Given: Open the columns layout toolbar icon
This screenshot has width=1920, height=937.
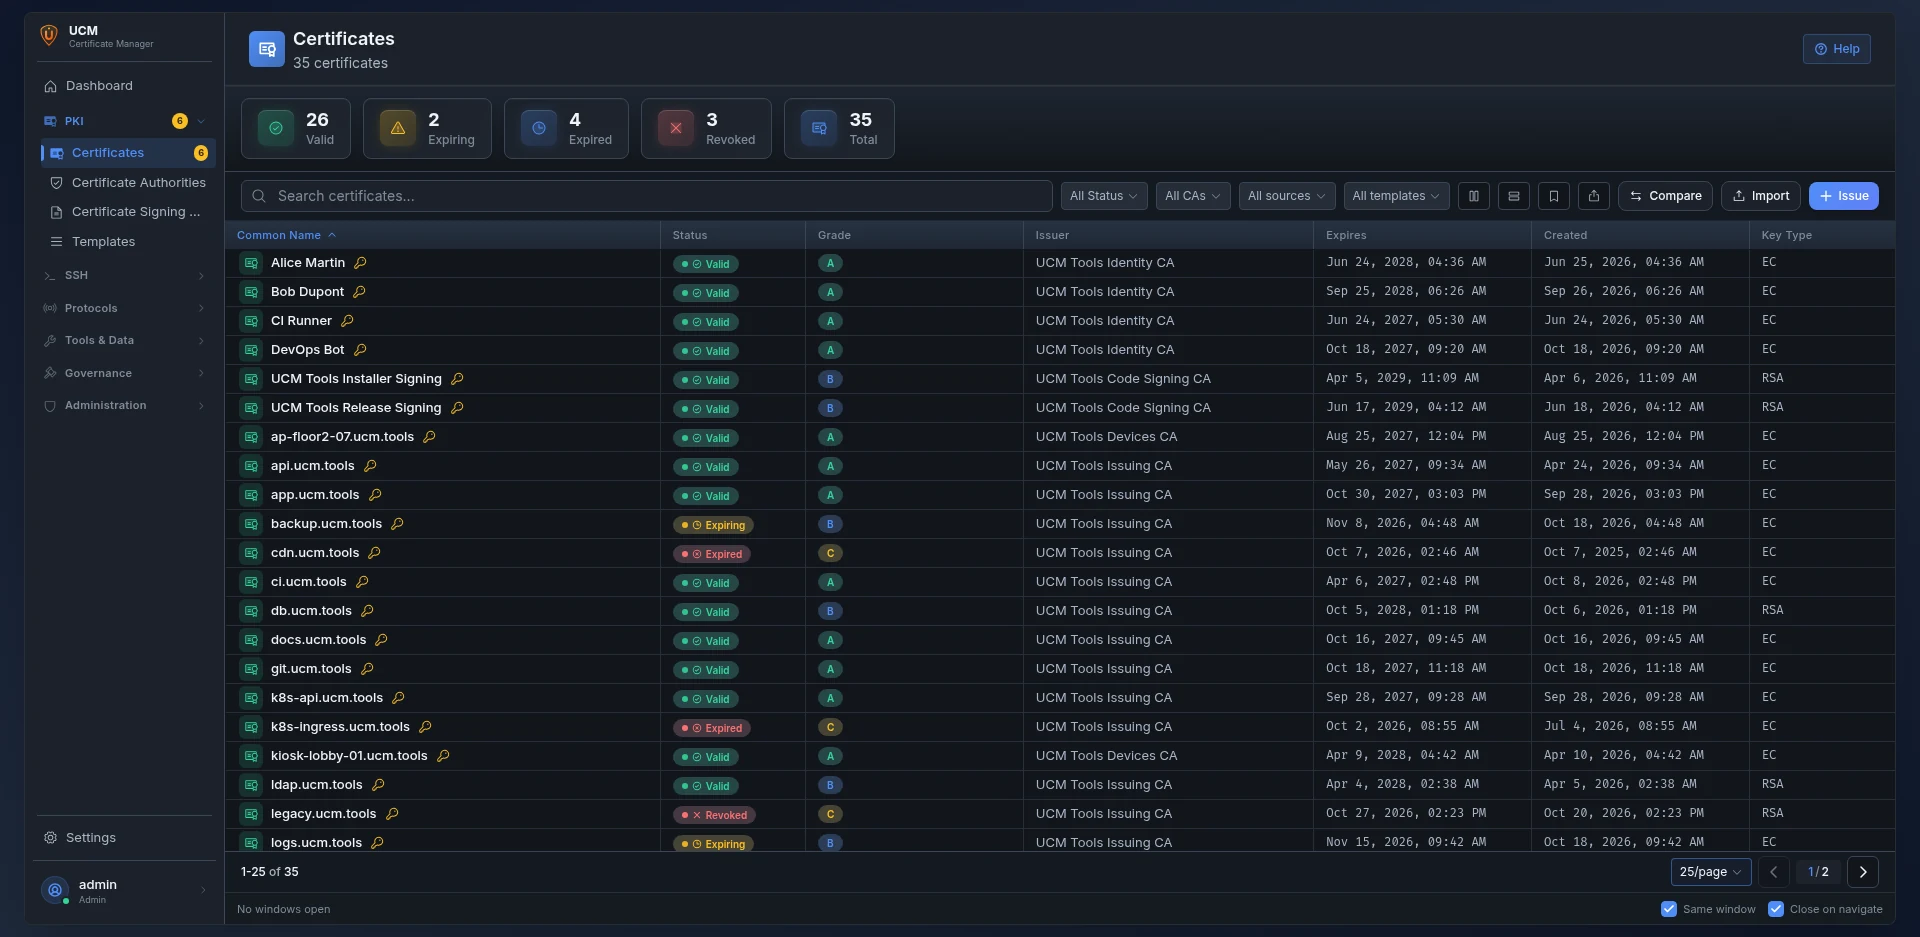Looking at the screenshot, I should [1473, 196].
